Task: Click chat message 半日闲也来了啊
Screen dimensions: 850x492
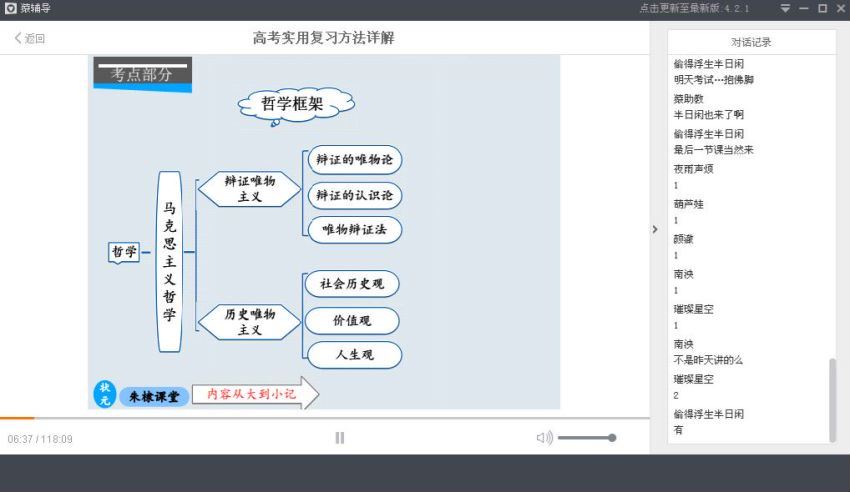Action: point(709,115)
